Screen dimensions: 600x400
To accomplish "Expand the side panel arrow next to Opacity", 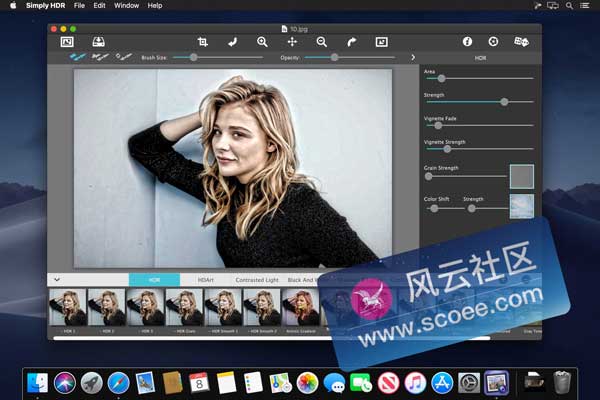I will [413, 58].
